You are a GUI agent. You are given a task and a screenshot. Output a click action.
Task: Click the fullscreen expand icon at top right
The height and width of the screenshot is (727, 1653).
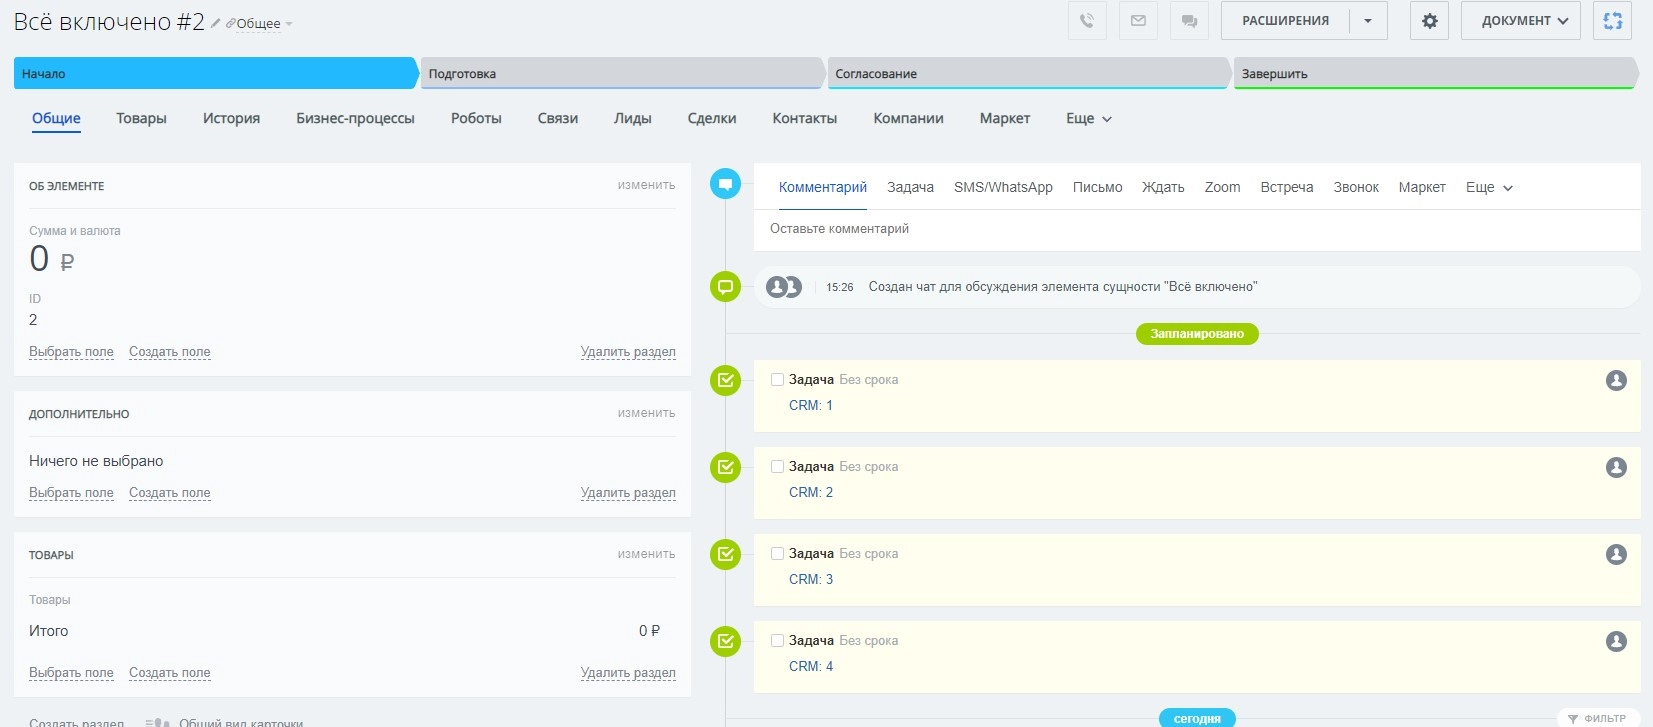tap(1612, 21)
